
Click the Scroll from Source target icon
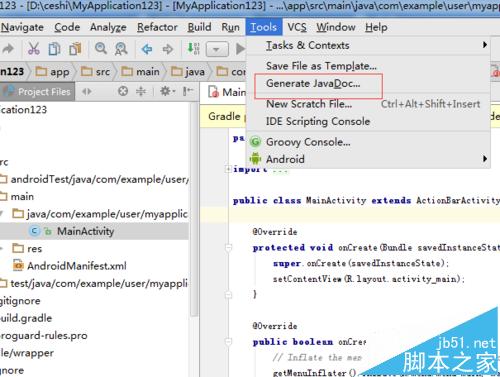click(123, 91)
